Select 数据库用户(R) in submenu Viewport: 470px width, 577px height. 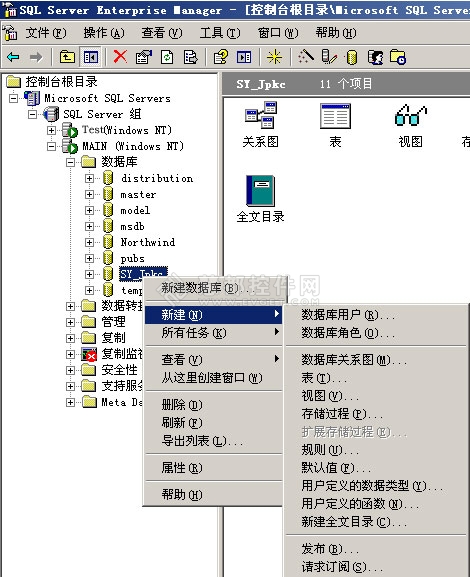tap(376, 315)
